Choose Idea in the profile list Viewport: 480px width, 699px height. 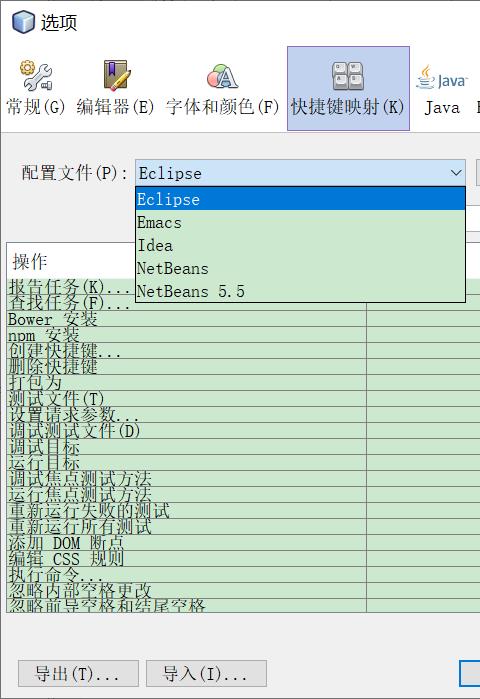[x=300, y=245]
